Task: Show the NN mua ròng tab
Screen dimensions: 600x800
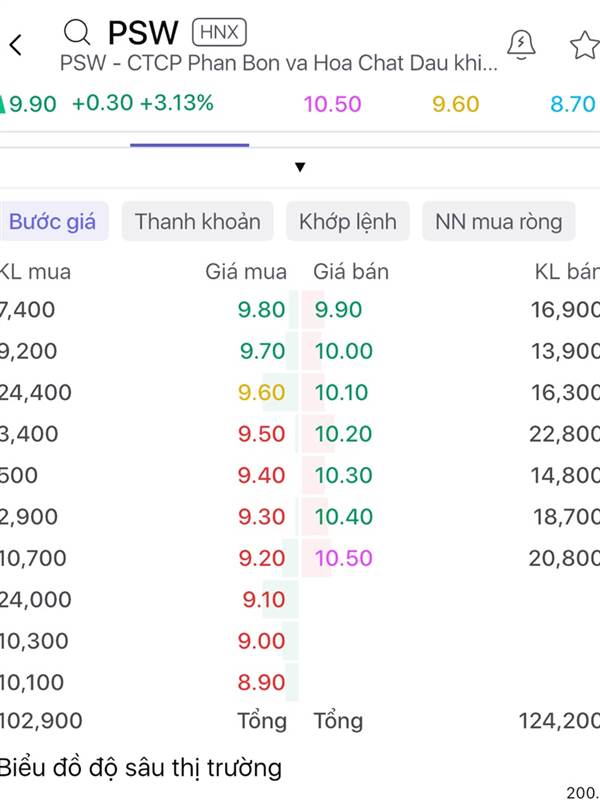Action: (x=498, y=221)
